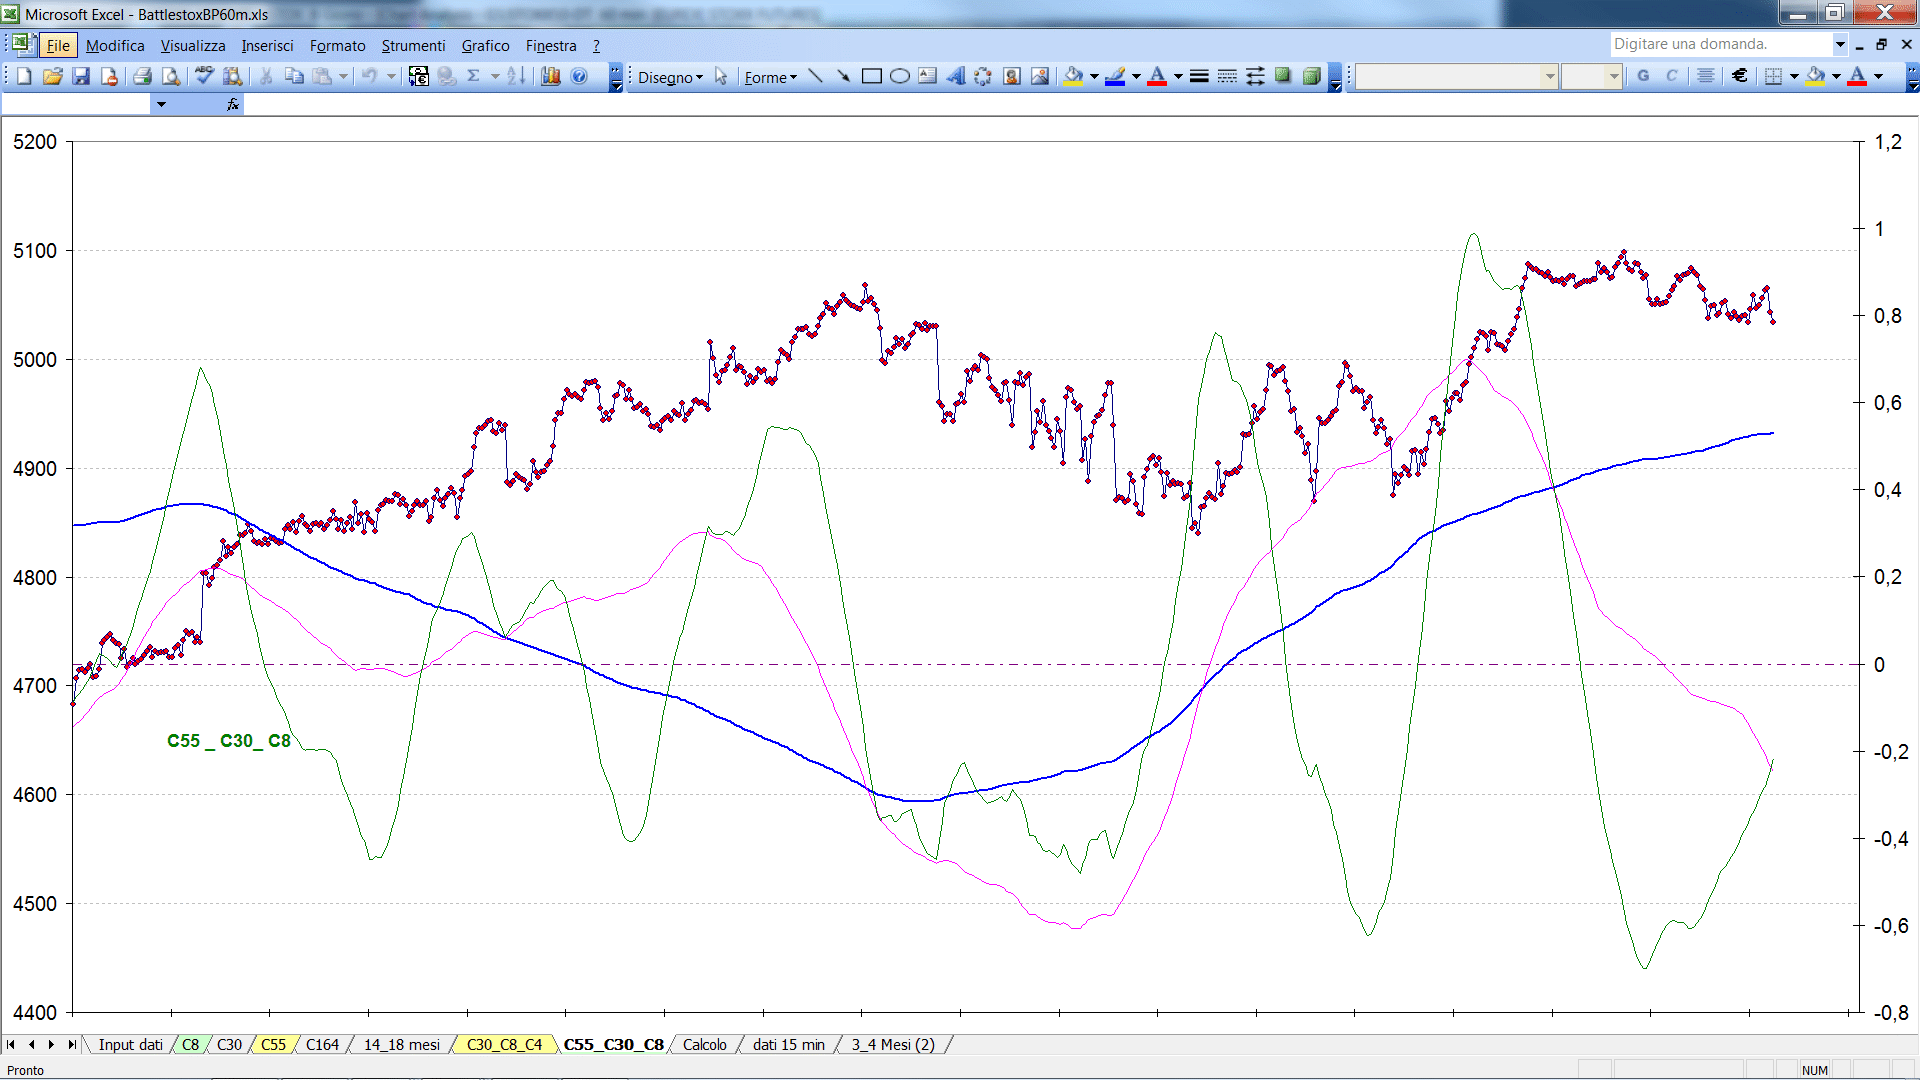Open the AutoSum functions dropdown arrow
Screen dimensions: 1920x1080
(495, 76)
